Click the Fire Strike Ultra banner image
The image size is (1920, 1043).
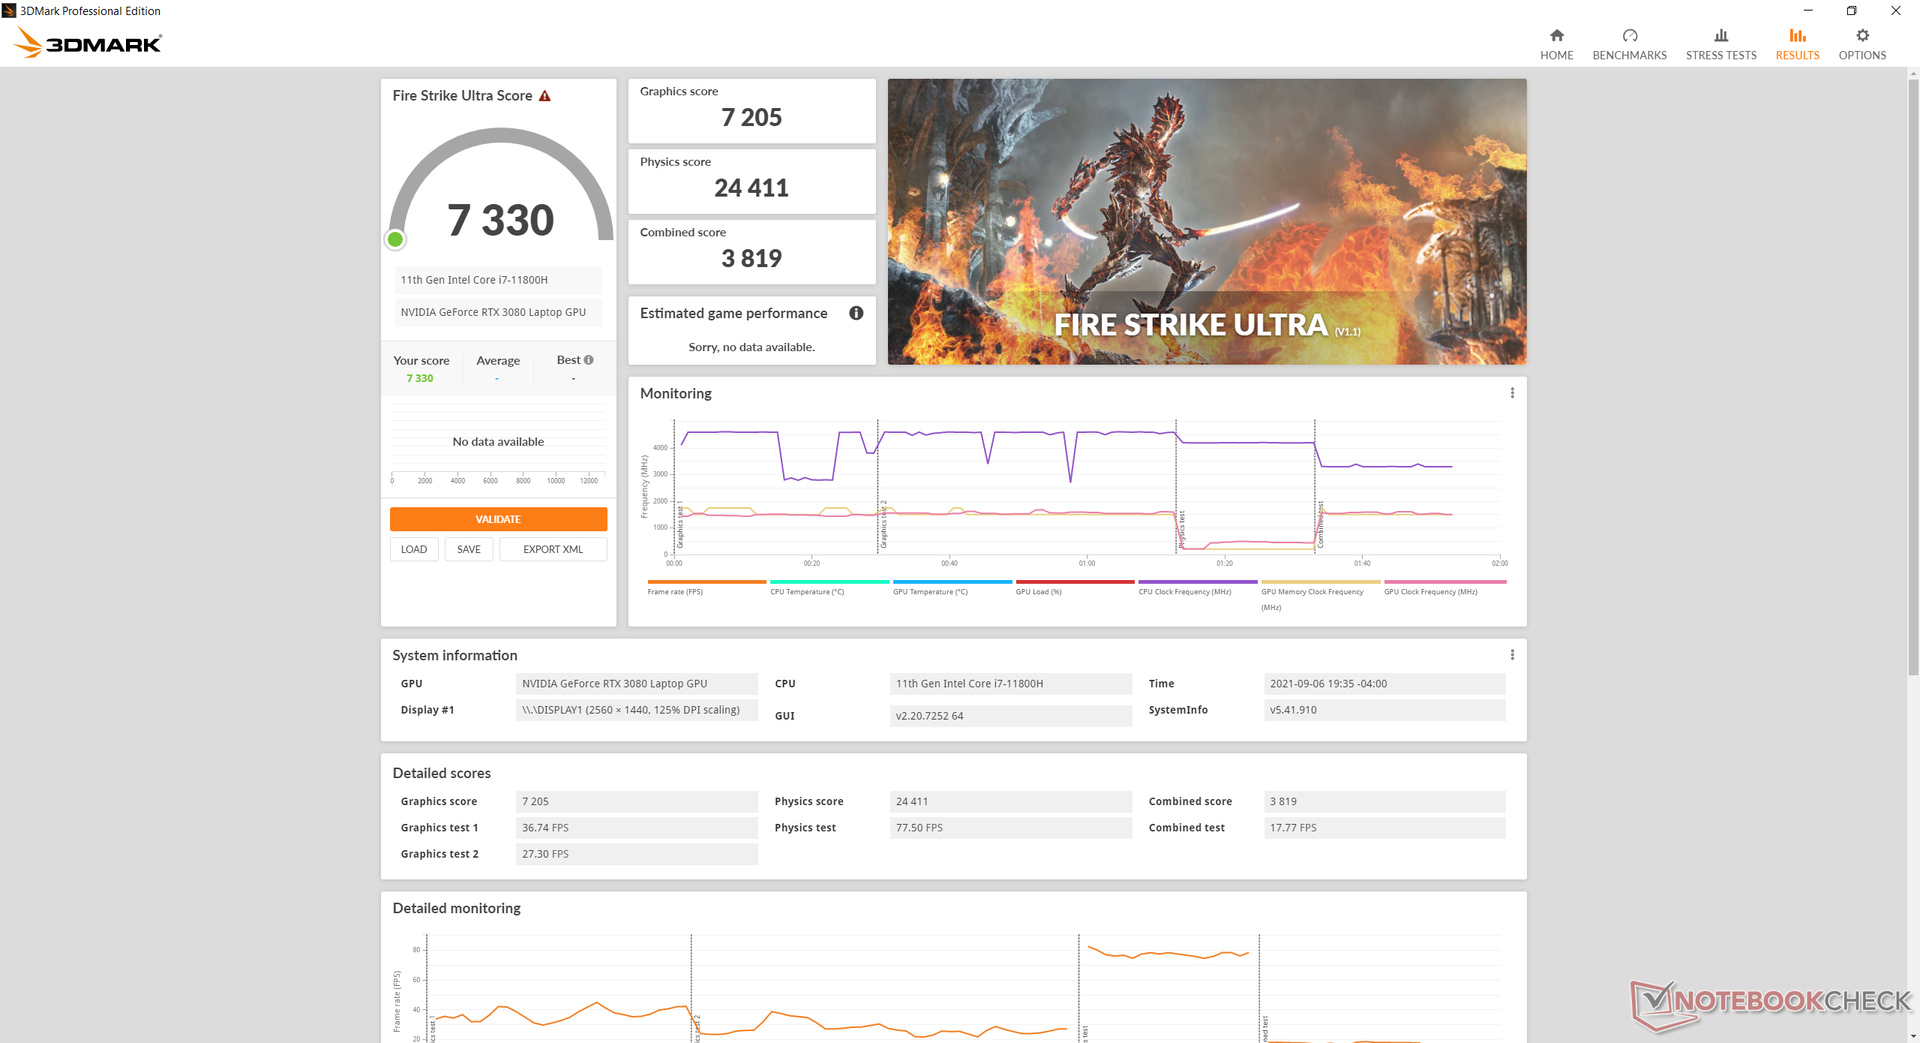coord(1206,221)
